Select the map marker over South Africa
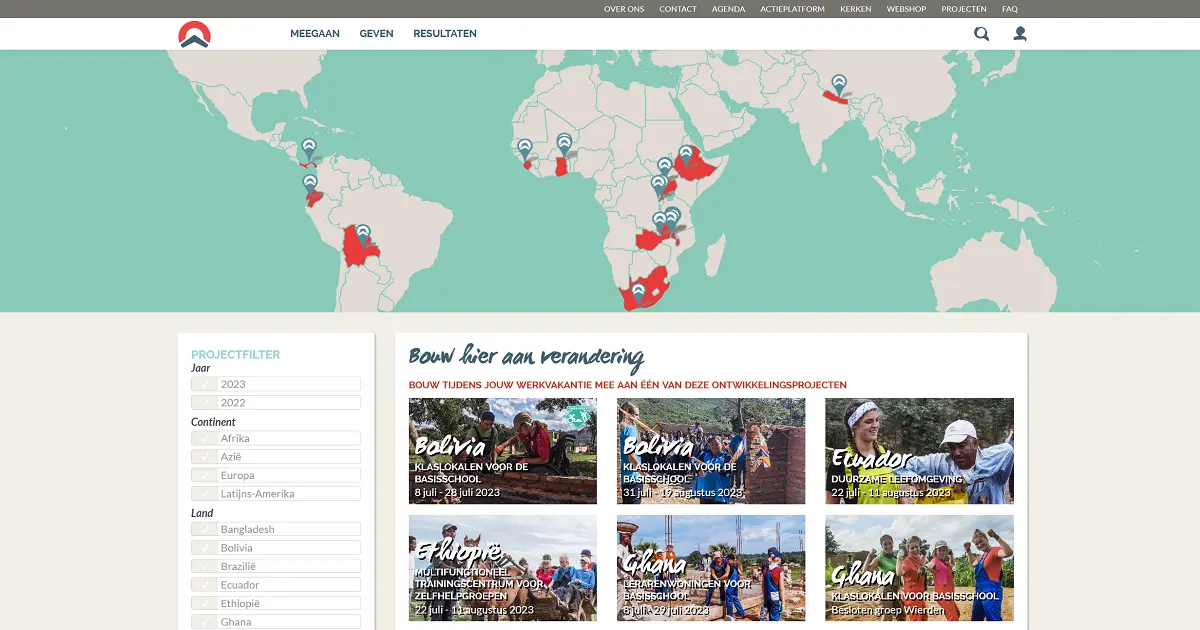The height and width of the screenshot is (630, 1200). pos(638,292)
